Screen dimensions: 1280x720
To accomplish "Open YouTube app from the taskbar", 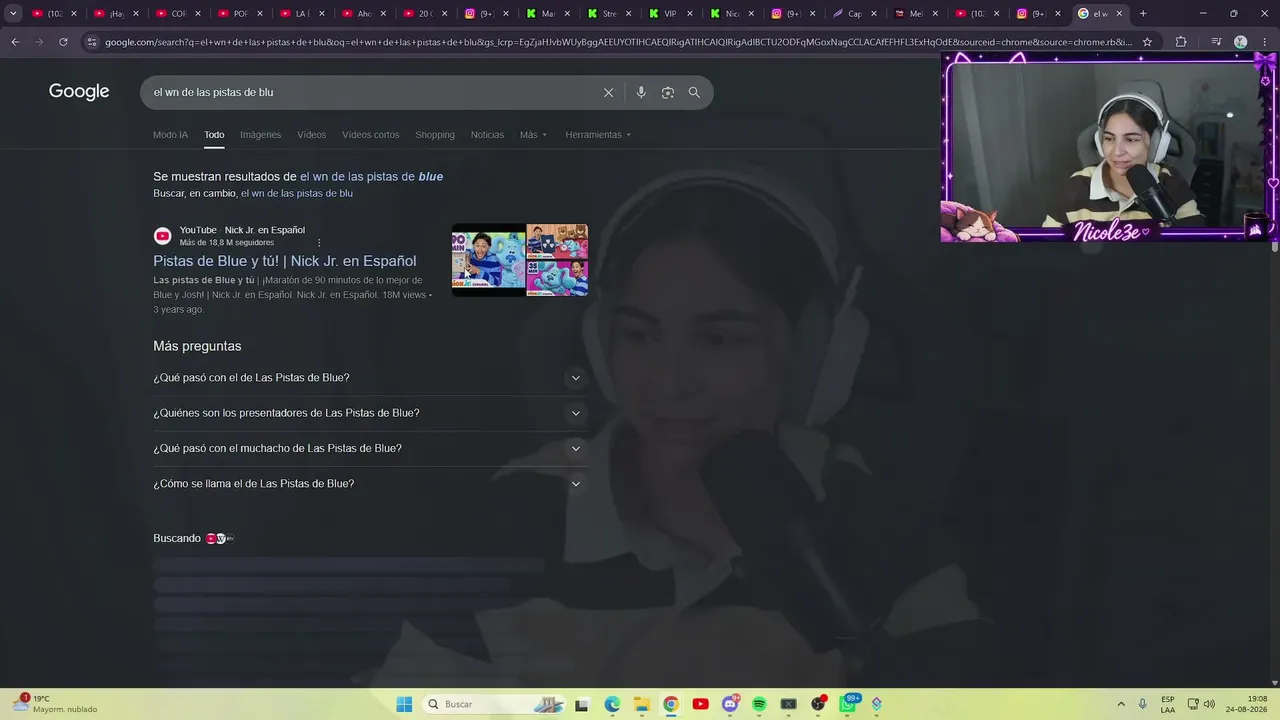I will 700,704.
